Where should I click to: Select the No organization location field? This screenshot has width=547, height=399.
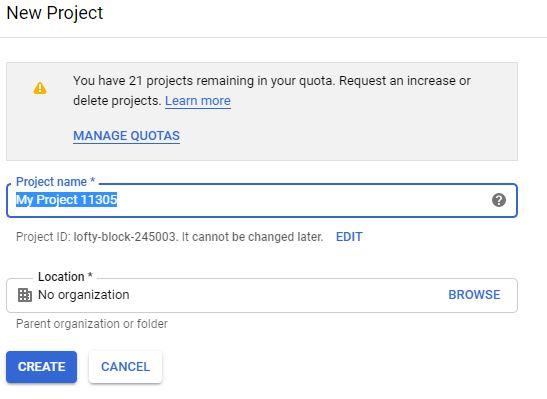(x=262, y=295)
